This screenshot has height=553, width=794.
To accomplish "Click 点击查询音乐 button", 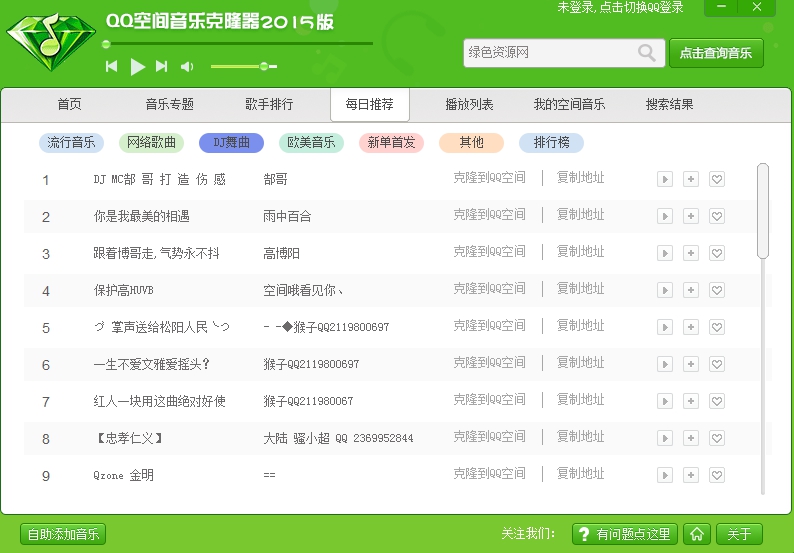I will [x=716, y=53].
